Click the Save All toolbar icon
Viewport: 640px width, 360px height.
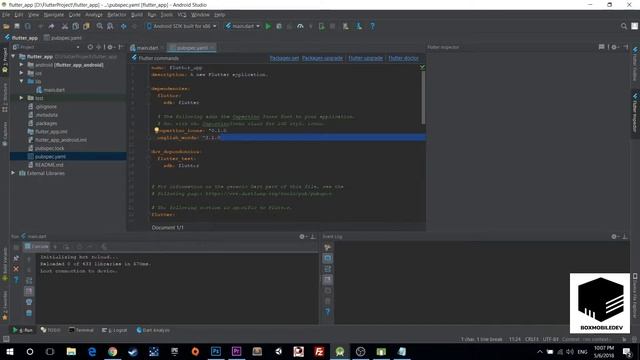pyautogui.click(x=17, y=26)
